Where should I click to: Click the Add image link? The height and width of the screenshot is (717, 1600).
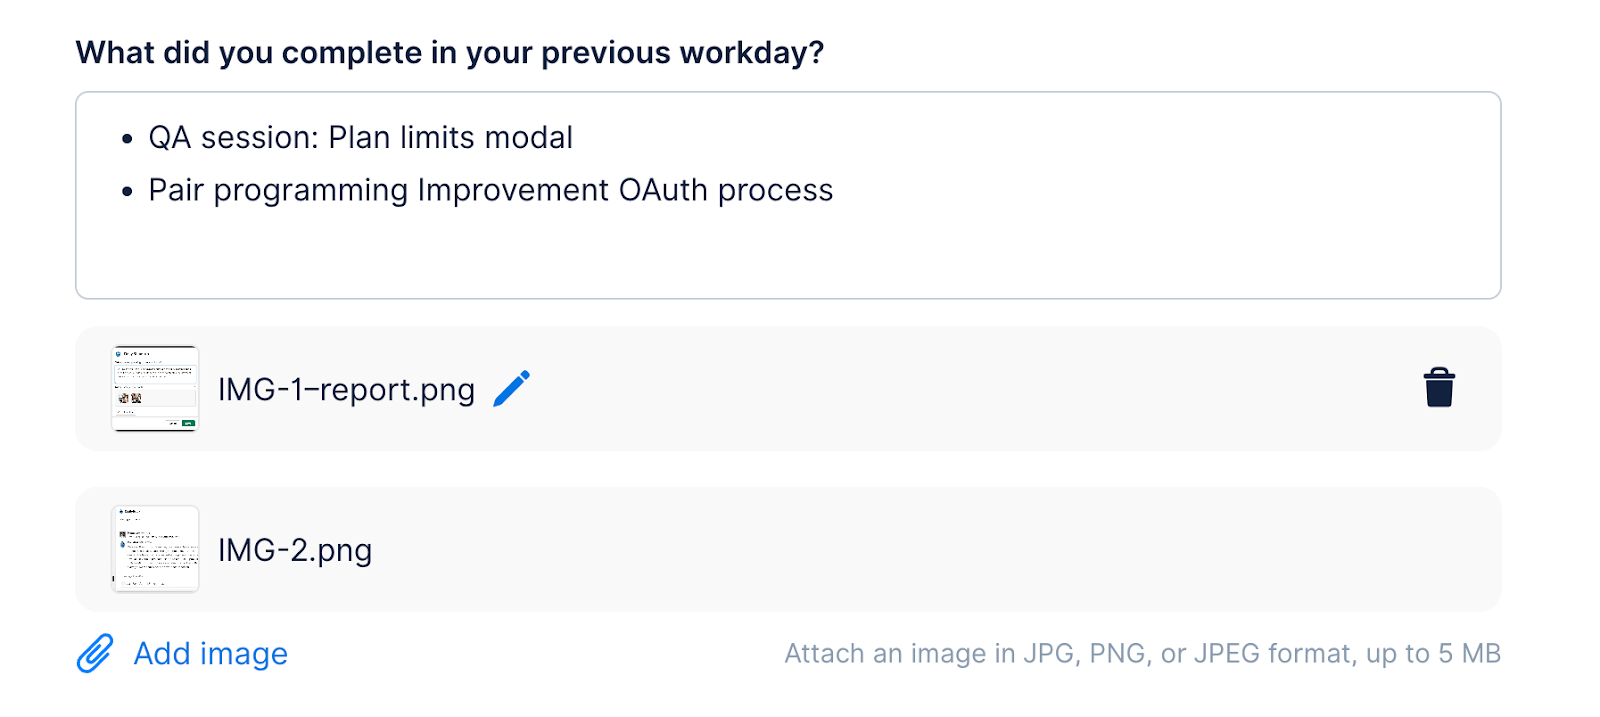(x=211, y=654)
